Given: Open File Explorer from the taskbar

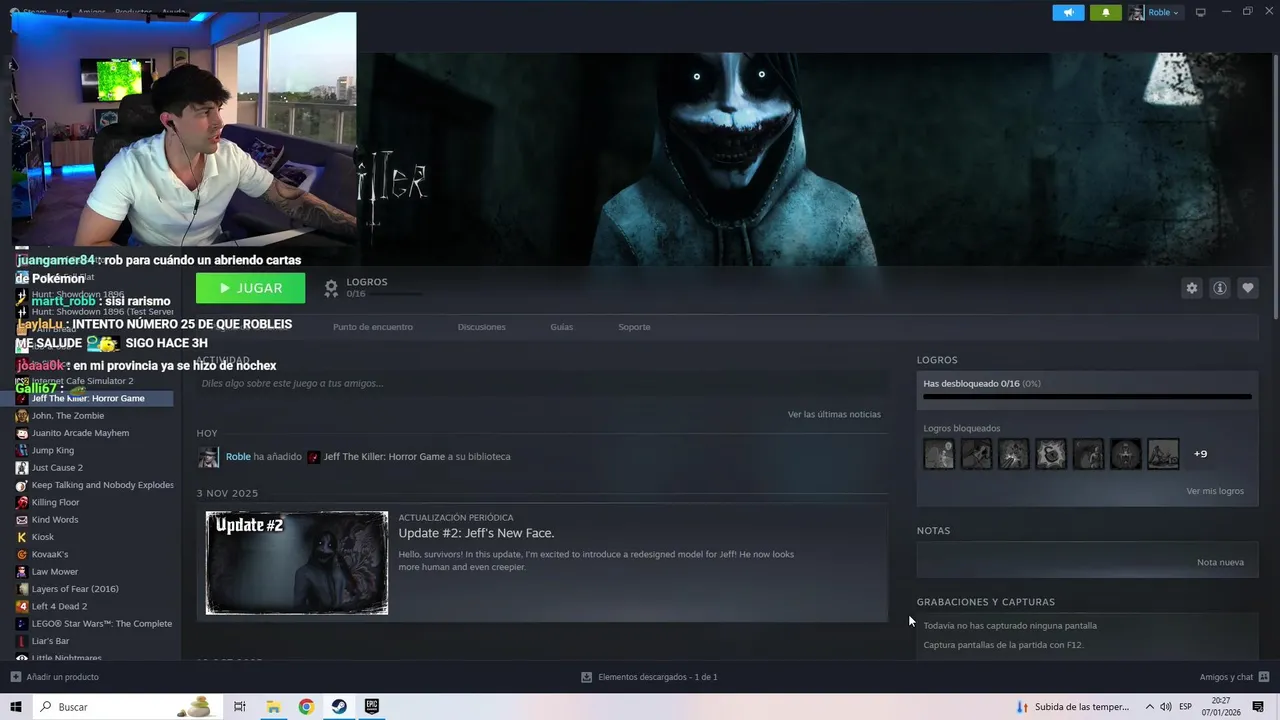Looking at the screenshot, I should [273, 707].
